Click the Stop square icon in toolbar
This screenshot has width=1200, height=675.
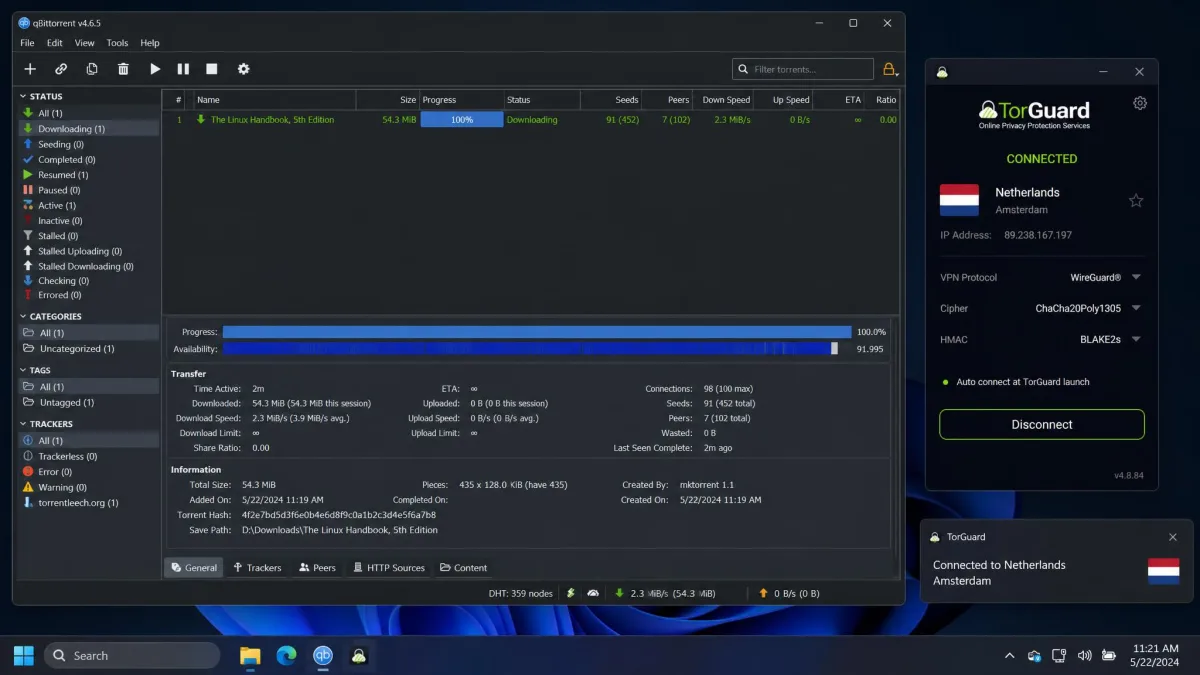click(x=212, y=69)
